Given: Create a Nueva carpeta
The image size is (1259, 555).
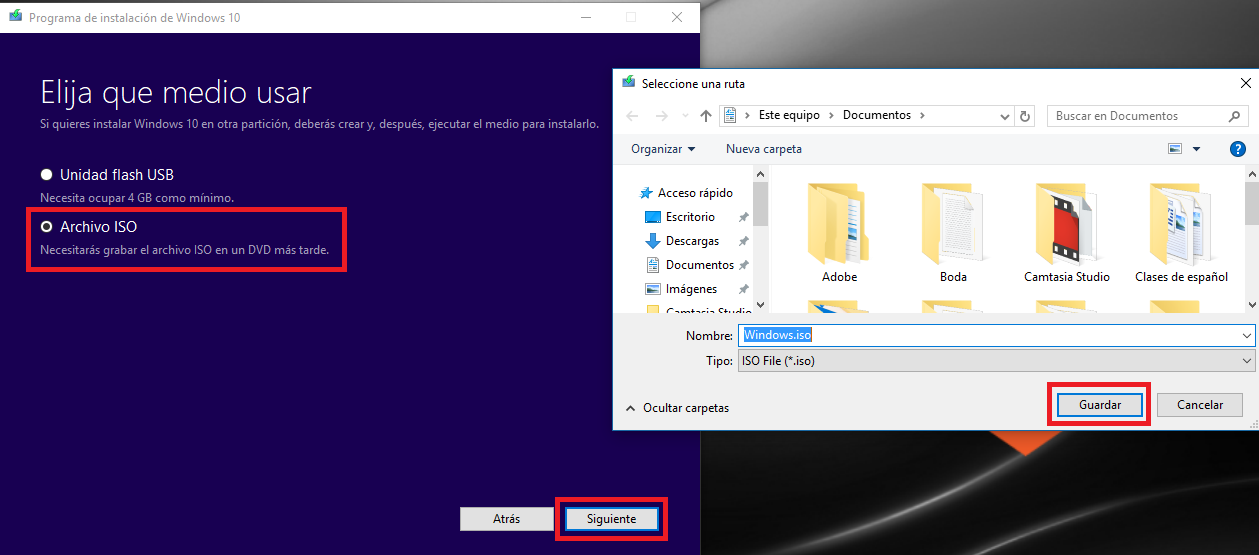Looking at the screenshot, I should 764,149.
